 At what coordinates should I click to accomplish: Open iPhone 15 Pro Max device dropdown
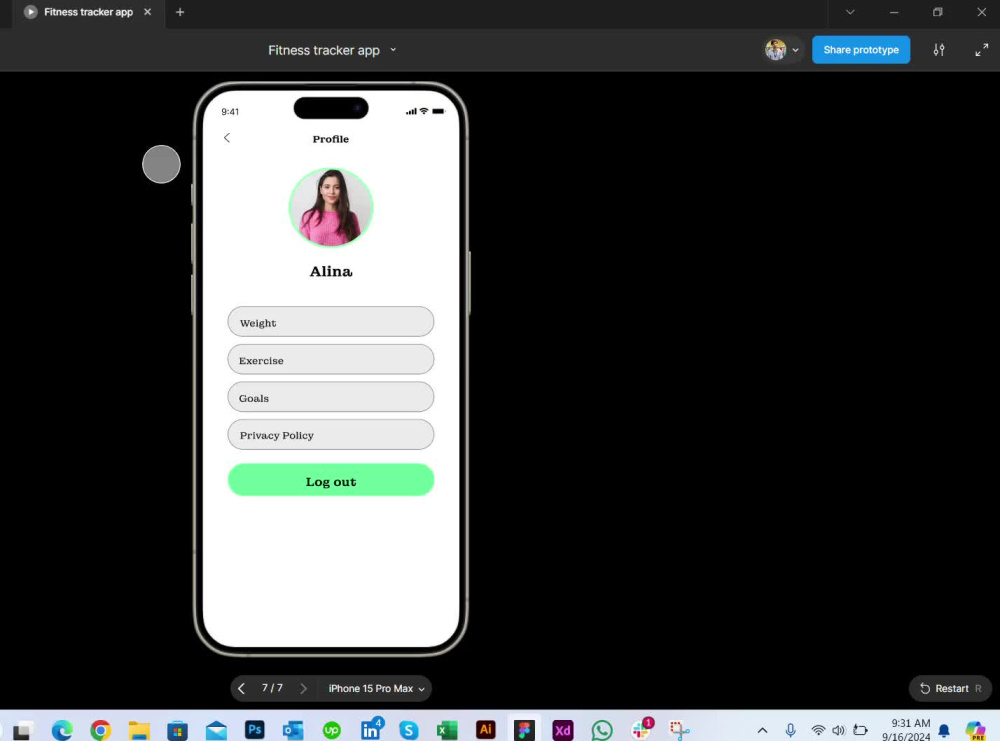click(376, 689)
